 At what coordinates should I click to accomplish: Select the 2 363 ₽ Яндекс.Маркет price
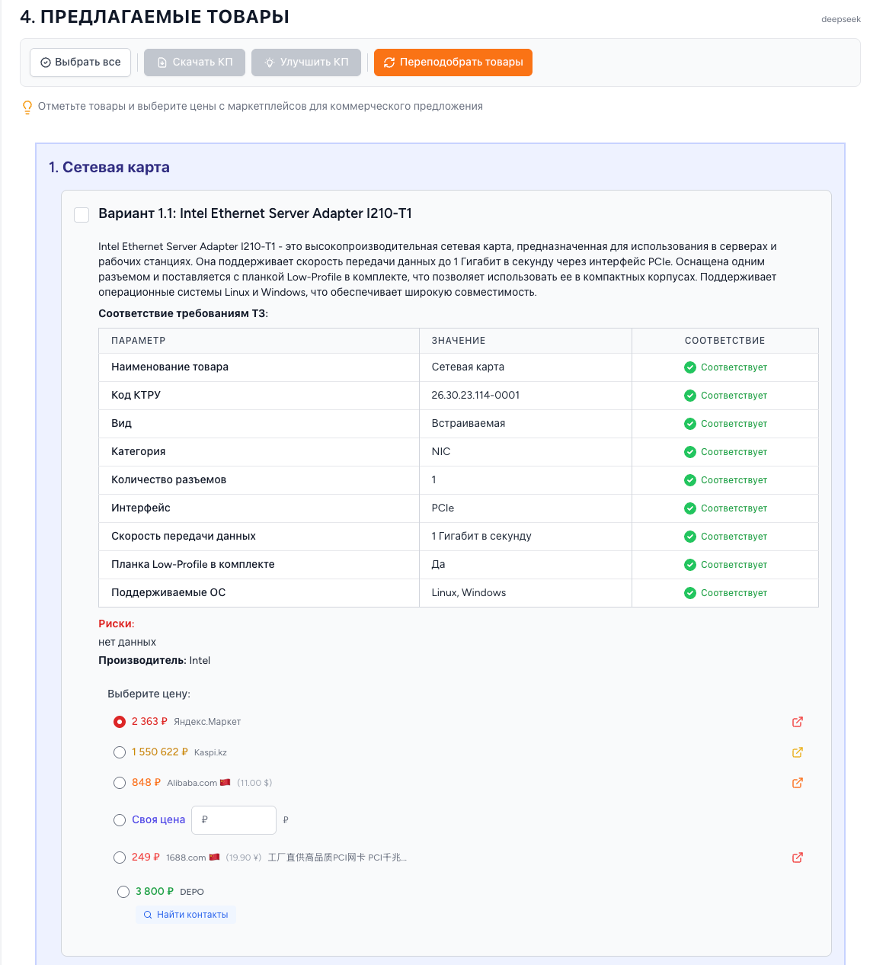[120, 721]
